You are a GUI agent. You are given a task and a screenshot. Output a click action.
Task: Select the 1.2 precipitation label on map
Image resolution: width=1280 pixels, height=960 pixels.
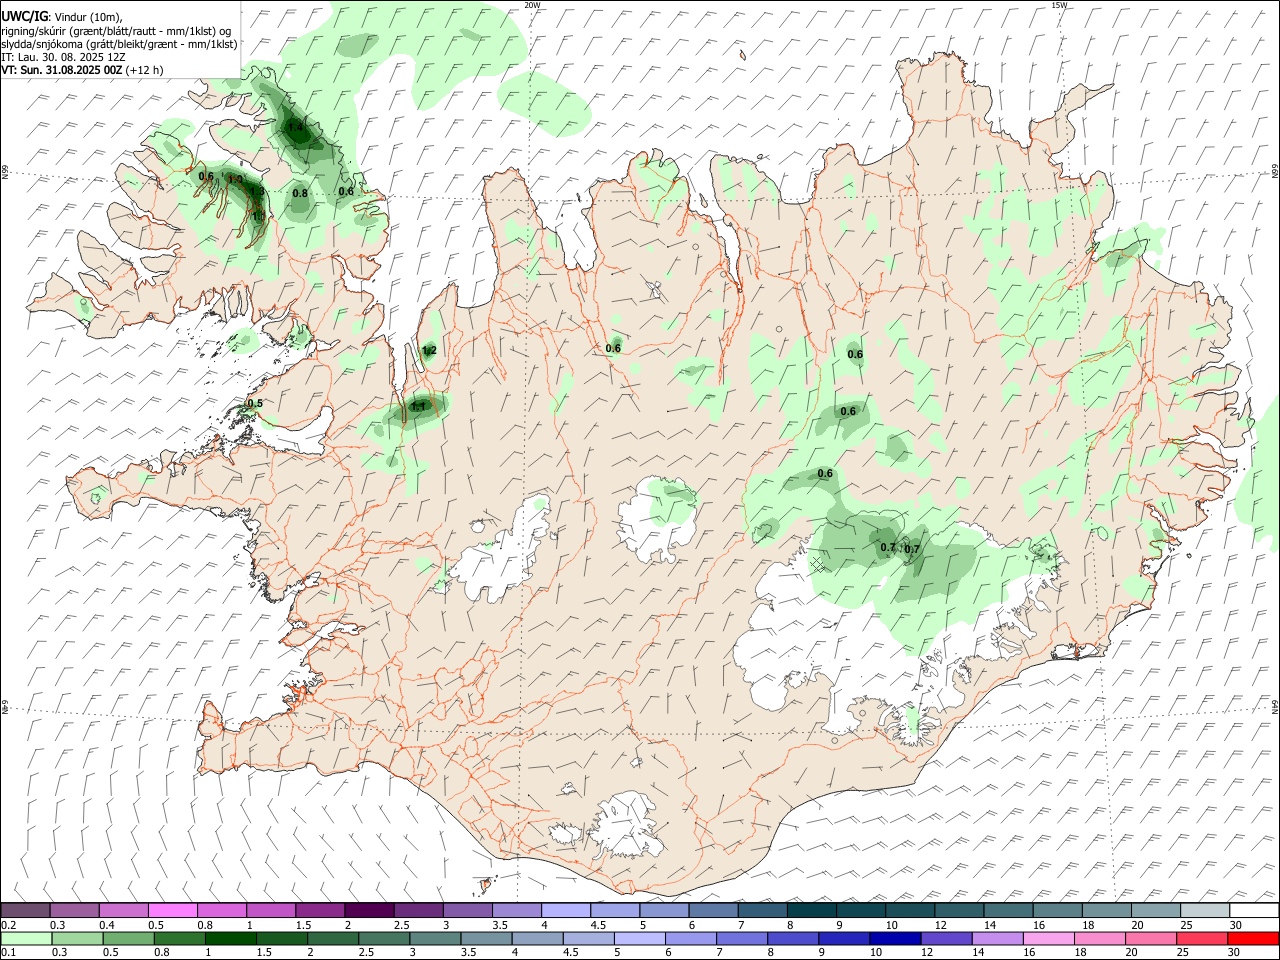(x=429, y=350)
